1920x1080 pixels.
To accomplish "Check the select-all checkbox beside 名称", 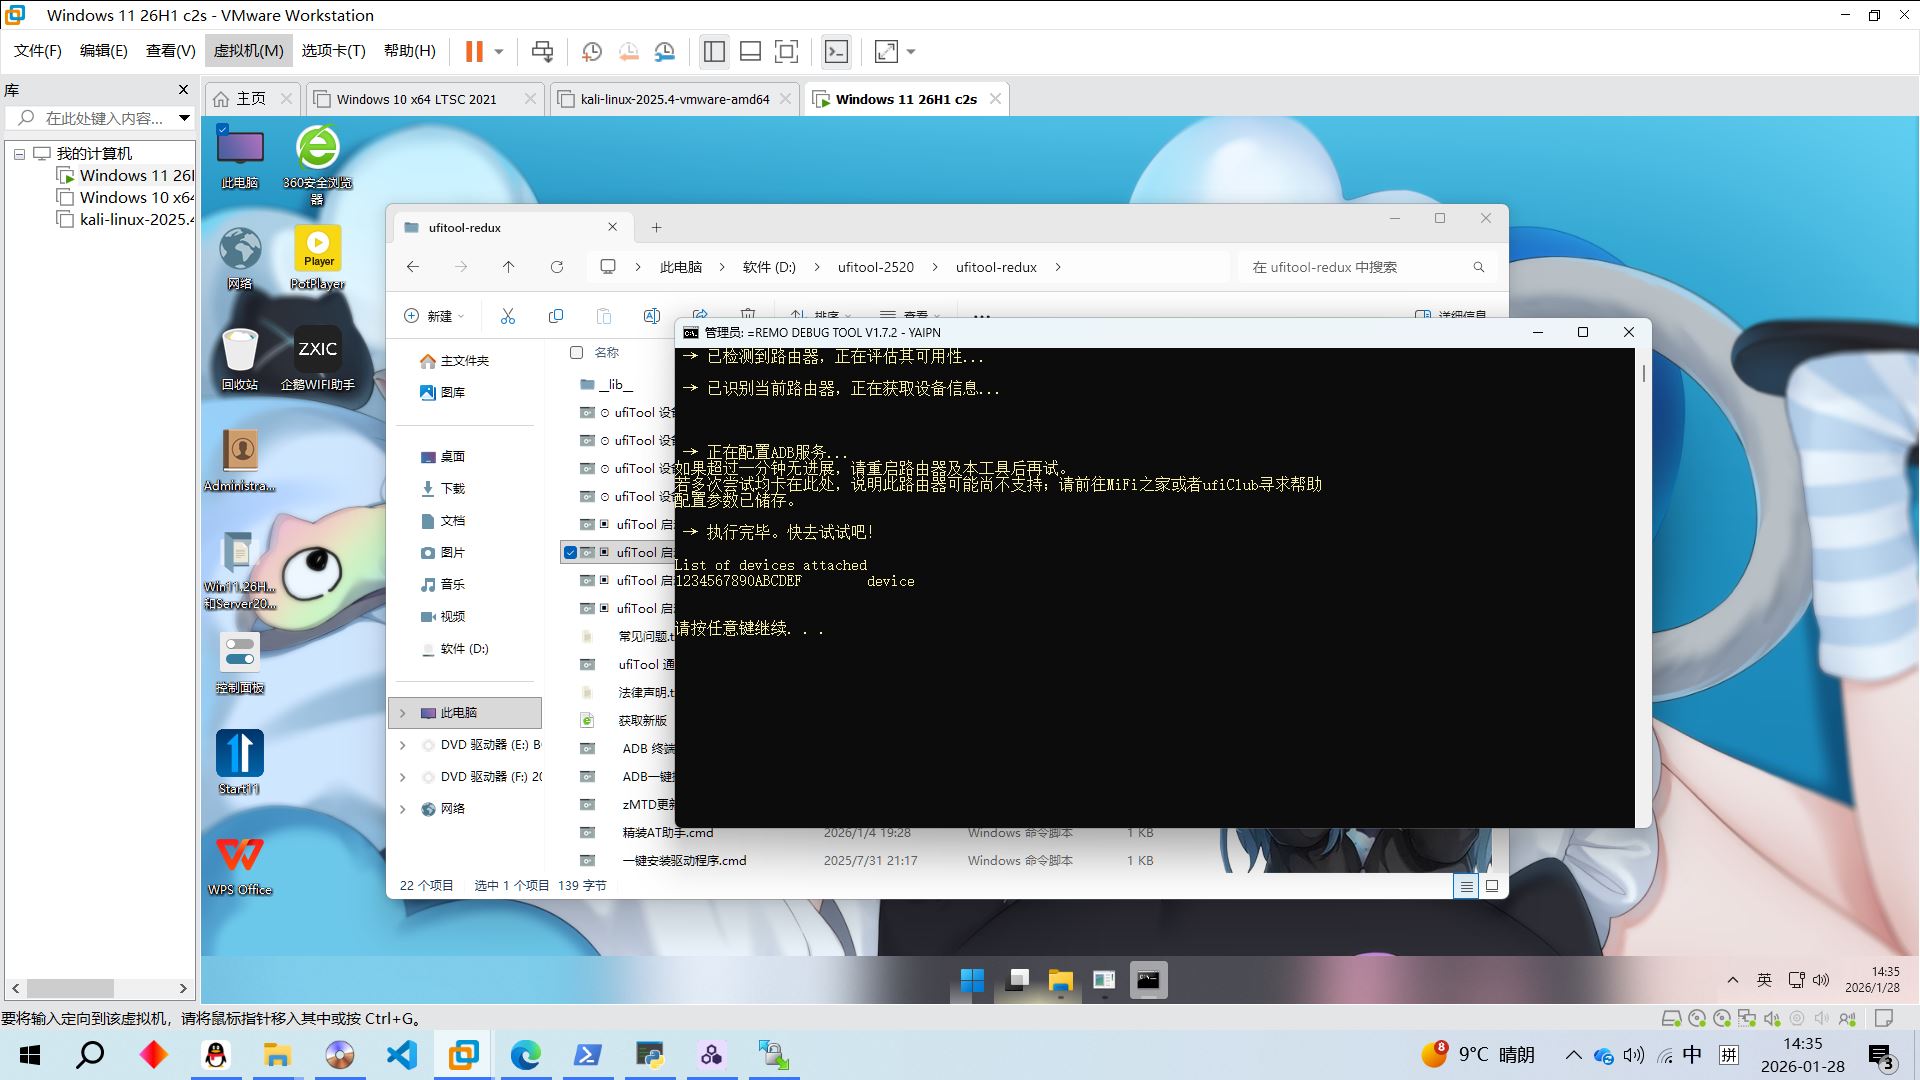I will coord(577,352).
